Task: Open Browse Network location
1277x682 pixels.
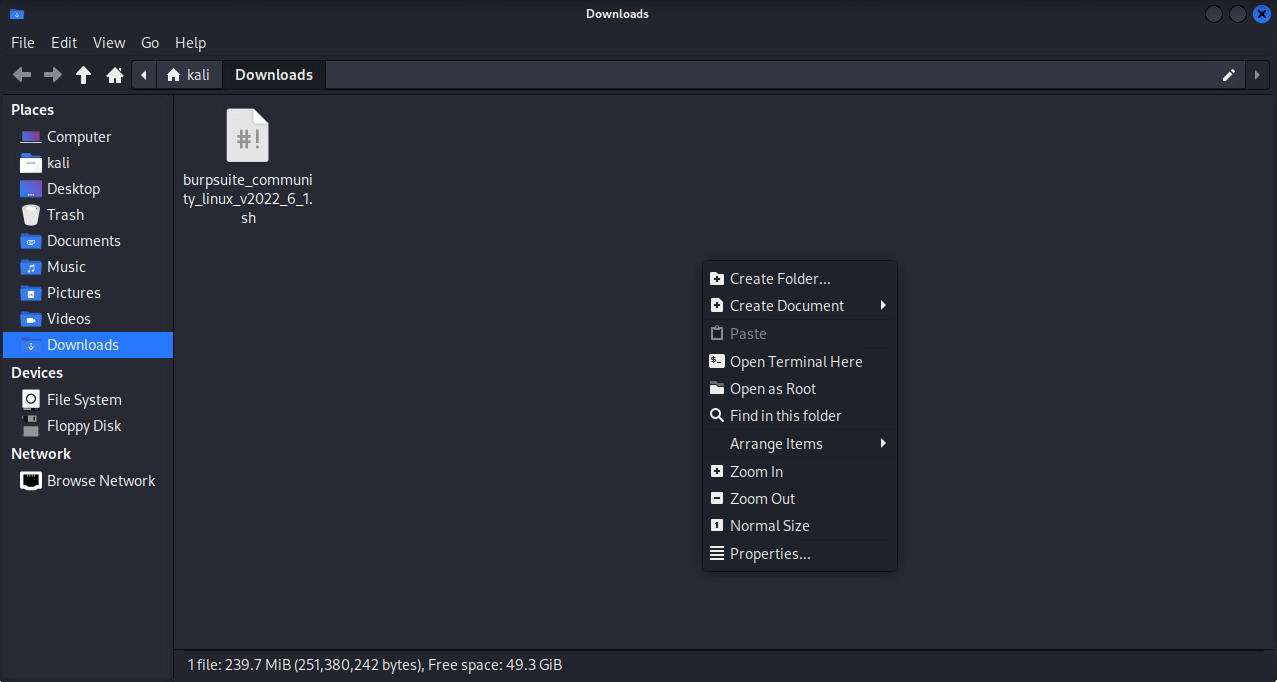Action: (100, 481)
